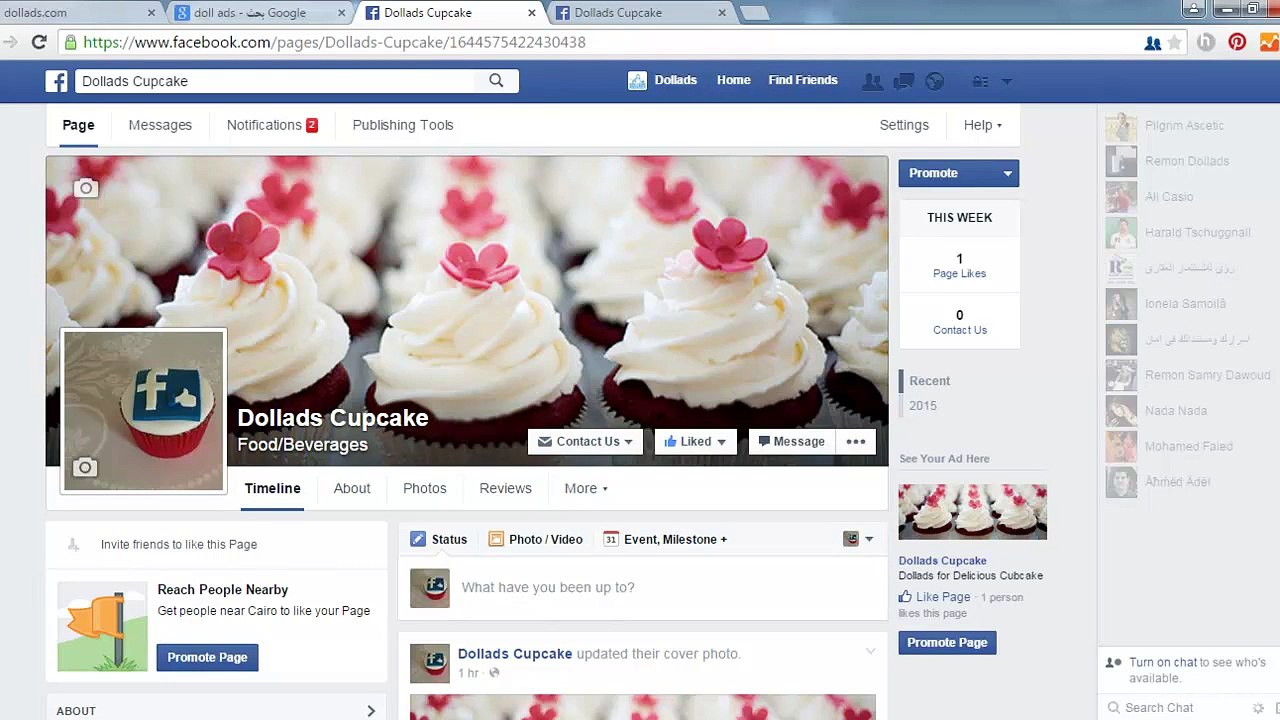1280x720 pixels.
Task: Open the Contact Us dropdown
Action: pos(585,441)
